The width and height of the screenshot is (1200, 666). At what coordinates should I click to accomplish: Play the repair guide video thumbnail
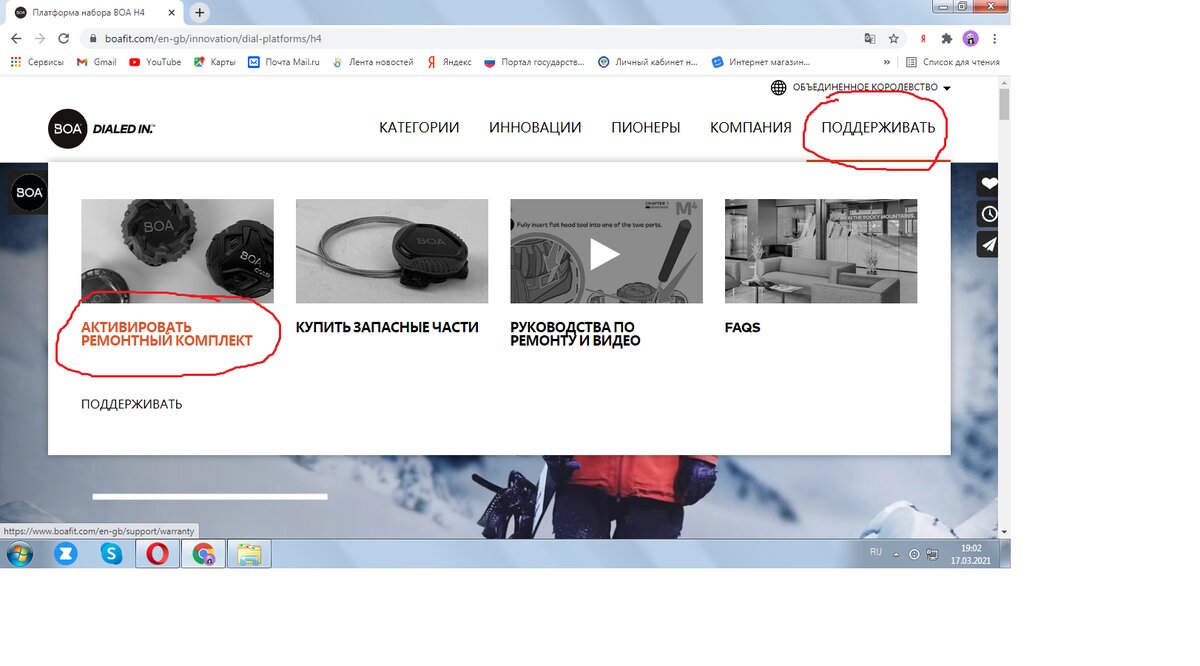pos(606,251)
